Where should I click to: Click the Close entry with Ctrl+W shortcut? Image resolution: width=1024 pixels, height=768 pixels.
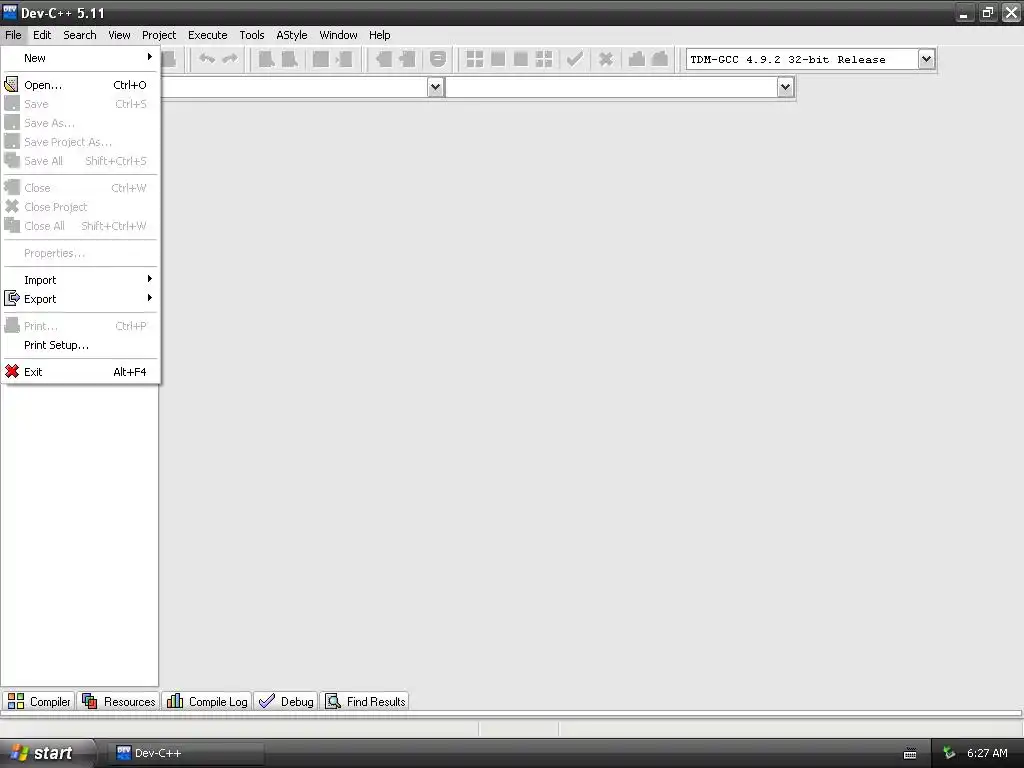80,188
